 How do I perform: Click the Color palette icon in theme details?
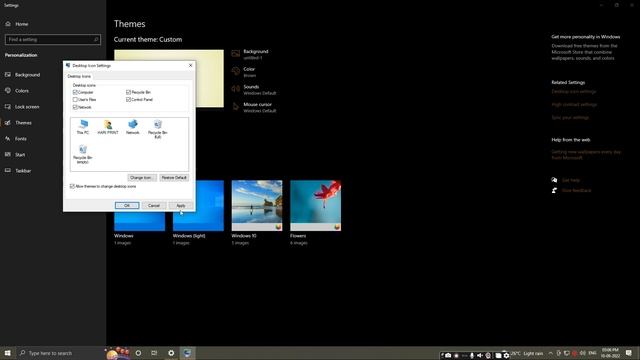click(x=236, y=71)
